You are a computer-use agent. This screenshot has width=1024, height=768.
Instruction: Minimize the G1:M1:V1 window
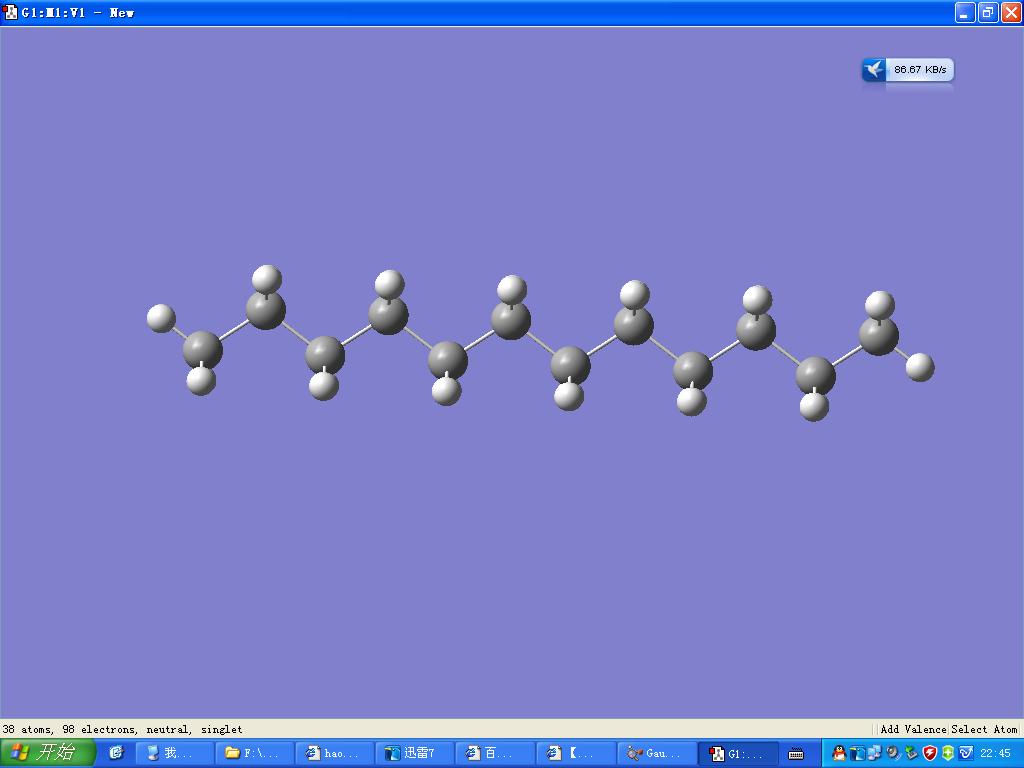click(965, 12)
